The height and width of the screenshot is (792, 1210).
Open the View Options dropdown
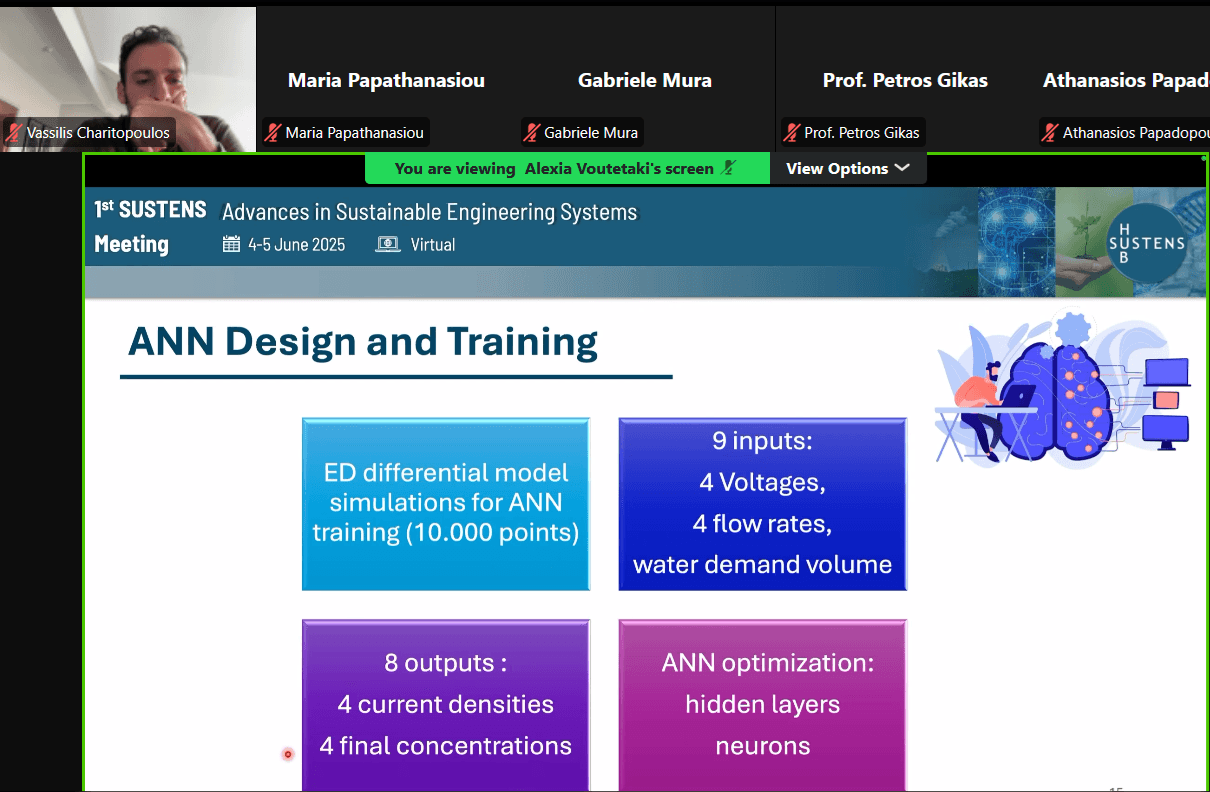847,168
